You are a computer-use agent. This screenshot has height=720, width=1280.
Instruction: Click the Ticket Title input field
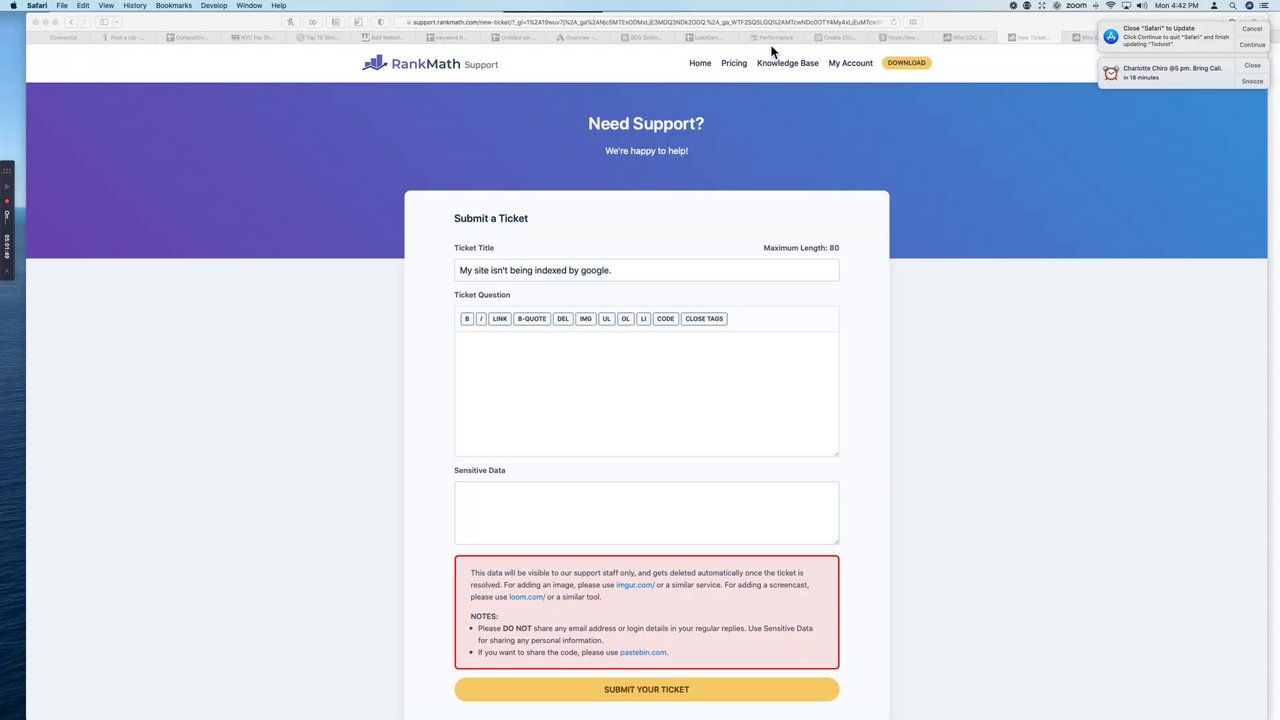pyautogui.click(x=647, y=270)
